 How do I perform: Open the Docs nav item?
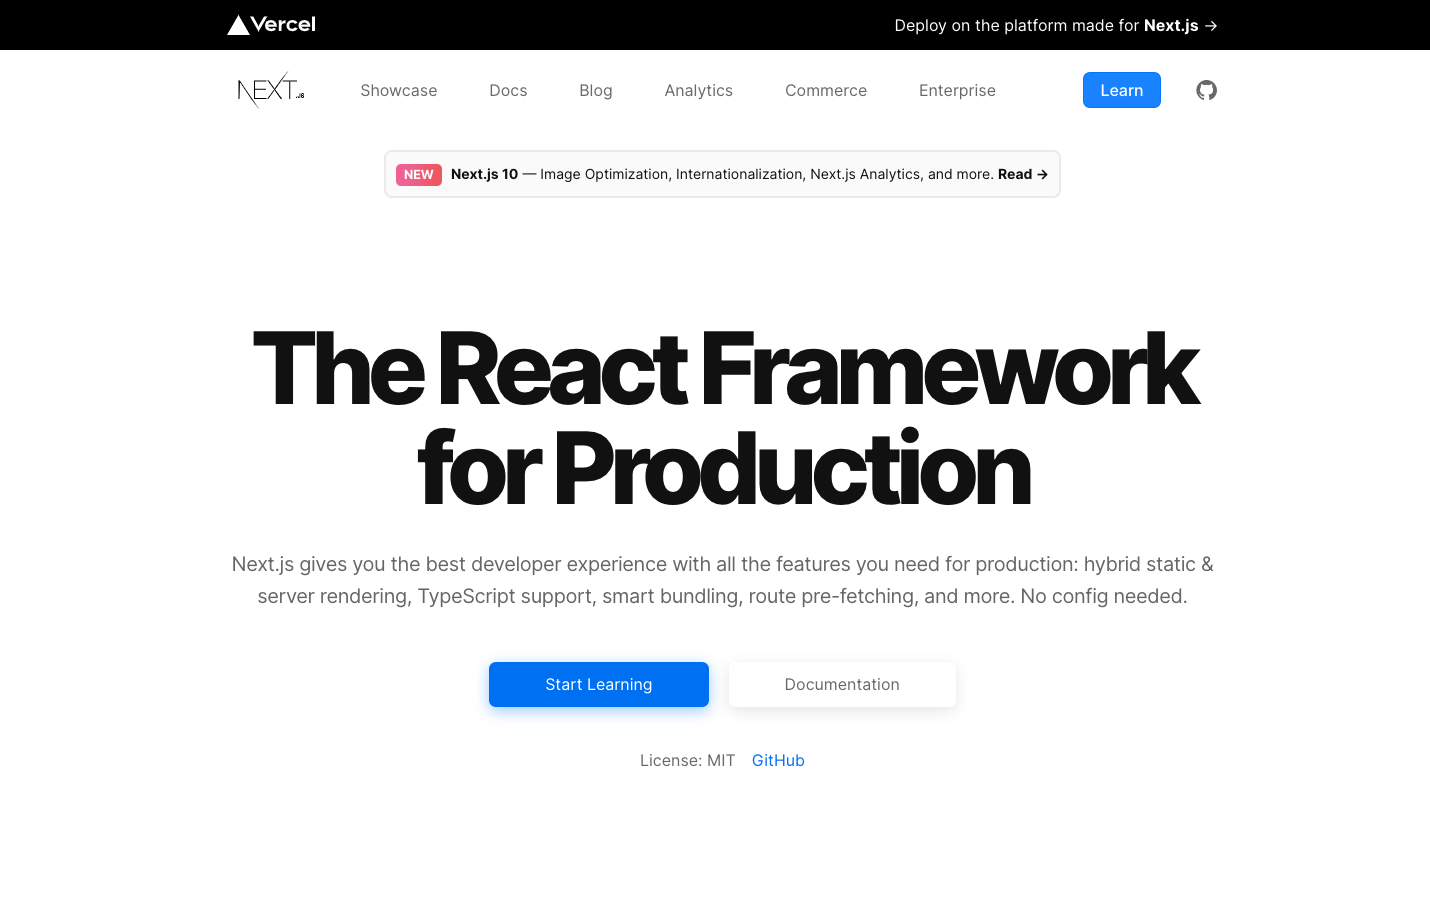coord(508,90)
